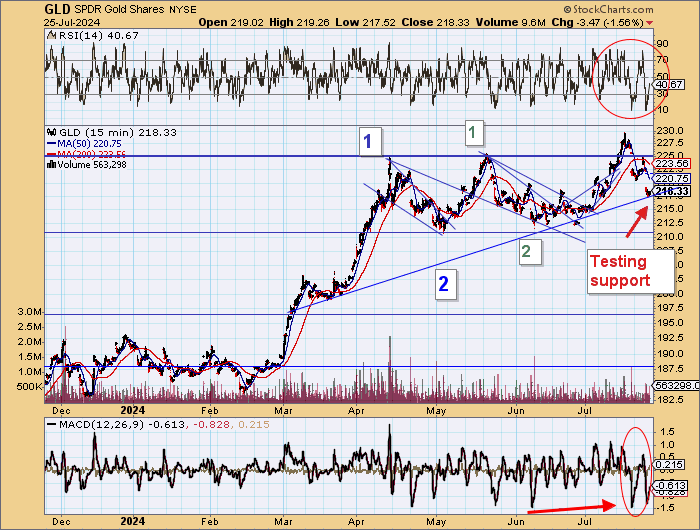This screenshot has width=700, height=530.
Task: Click the High 219.26 value
Action: (x=300, y=22)
